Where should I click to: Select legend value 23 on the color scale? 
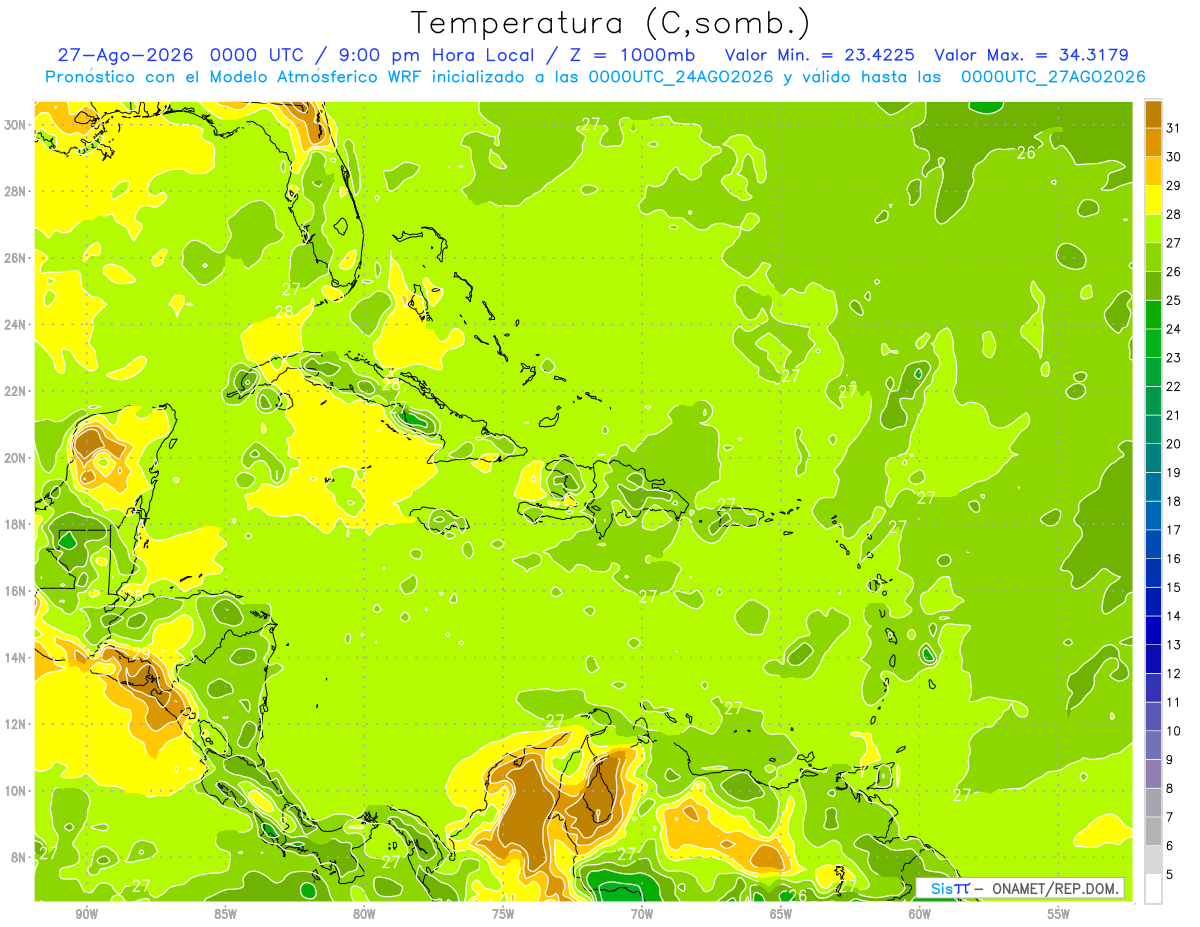[1174, 357]
